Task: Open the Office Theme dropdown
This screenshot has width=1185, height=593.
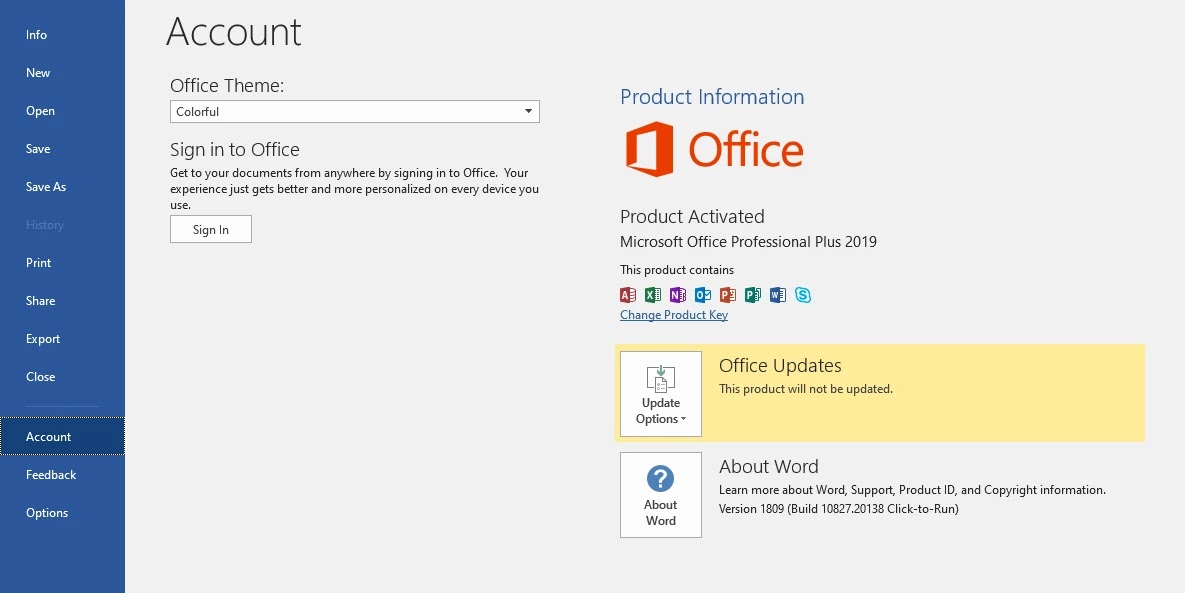Action: click(354, 112)
